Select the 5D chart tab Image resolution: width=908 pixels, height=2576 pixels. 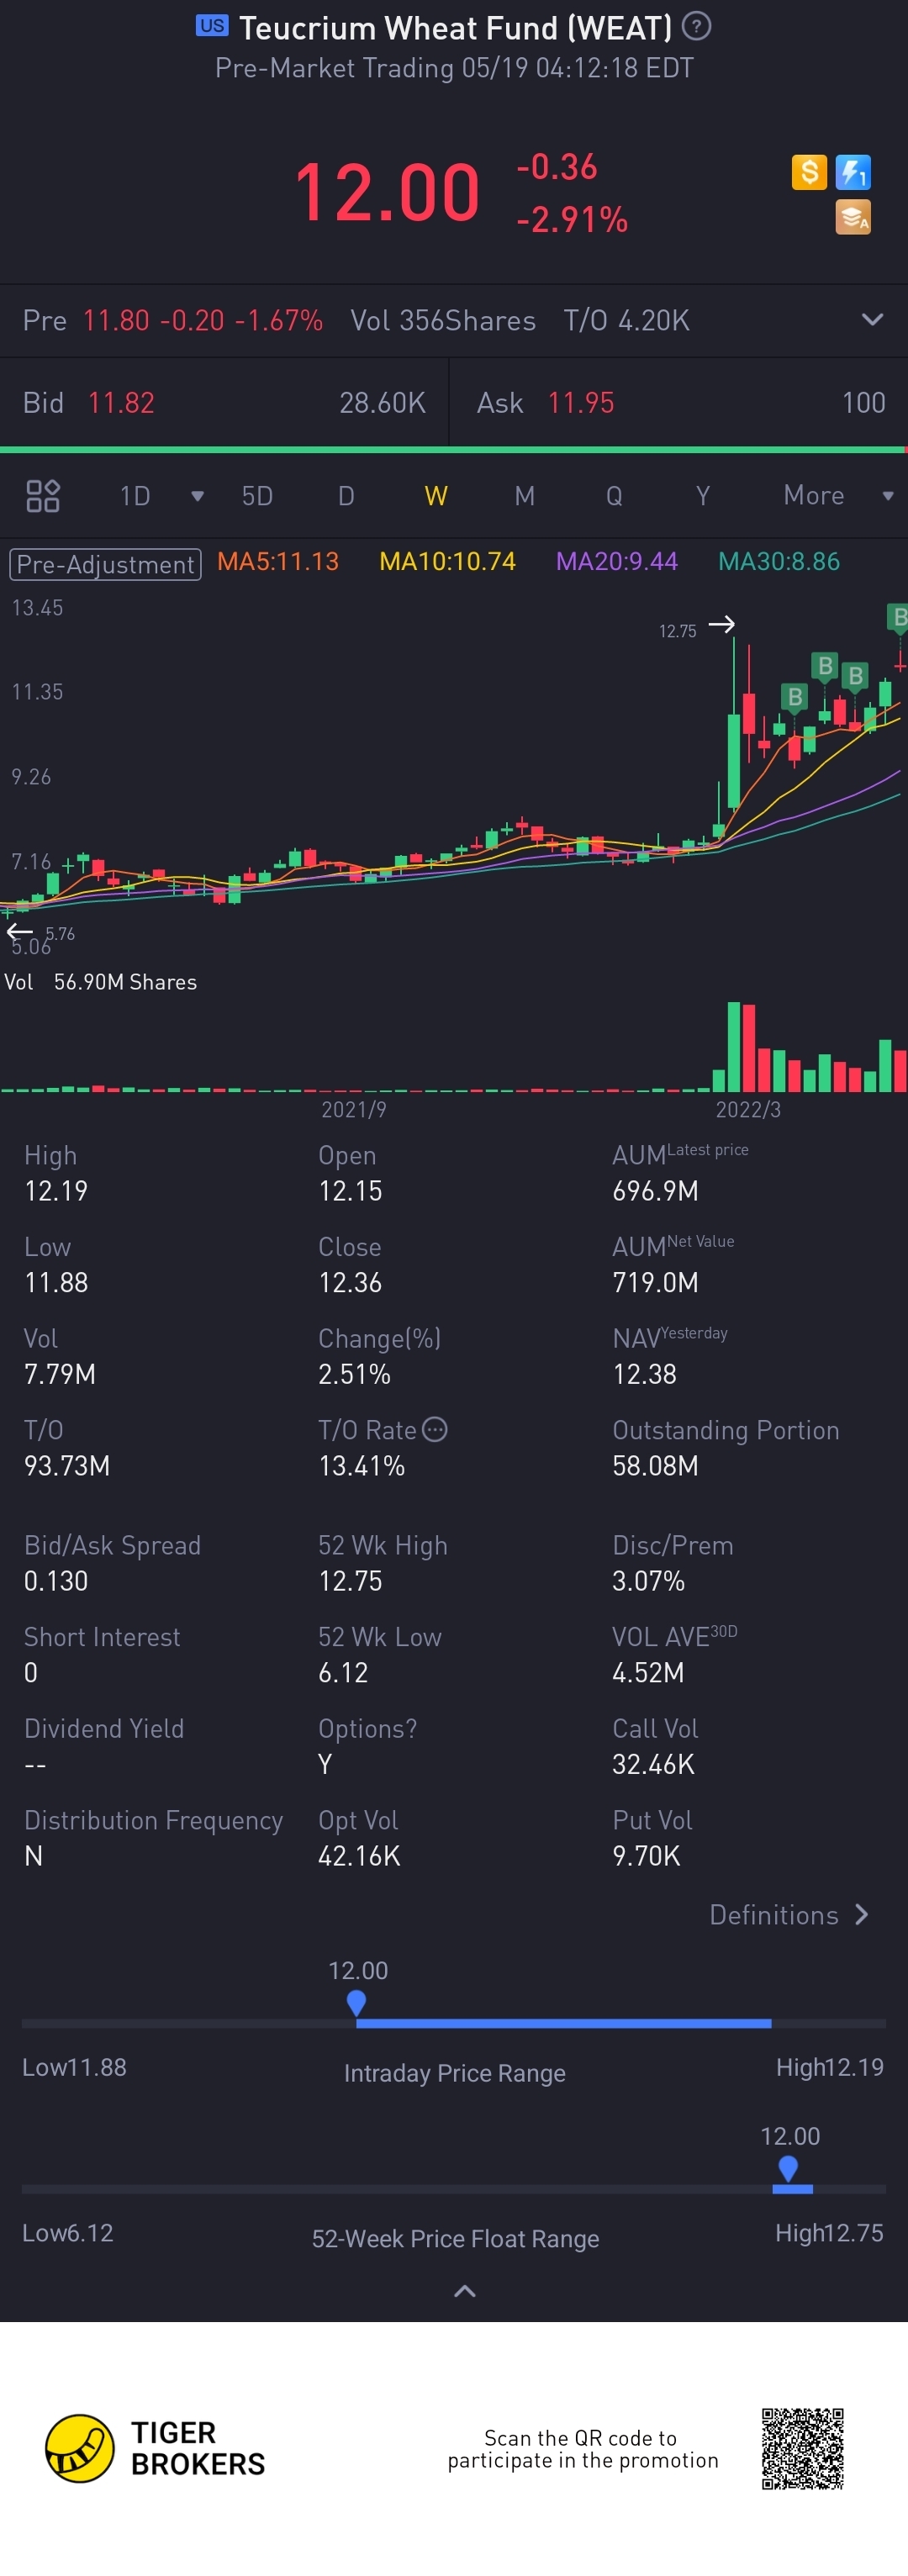click(257, 496)
